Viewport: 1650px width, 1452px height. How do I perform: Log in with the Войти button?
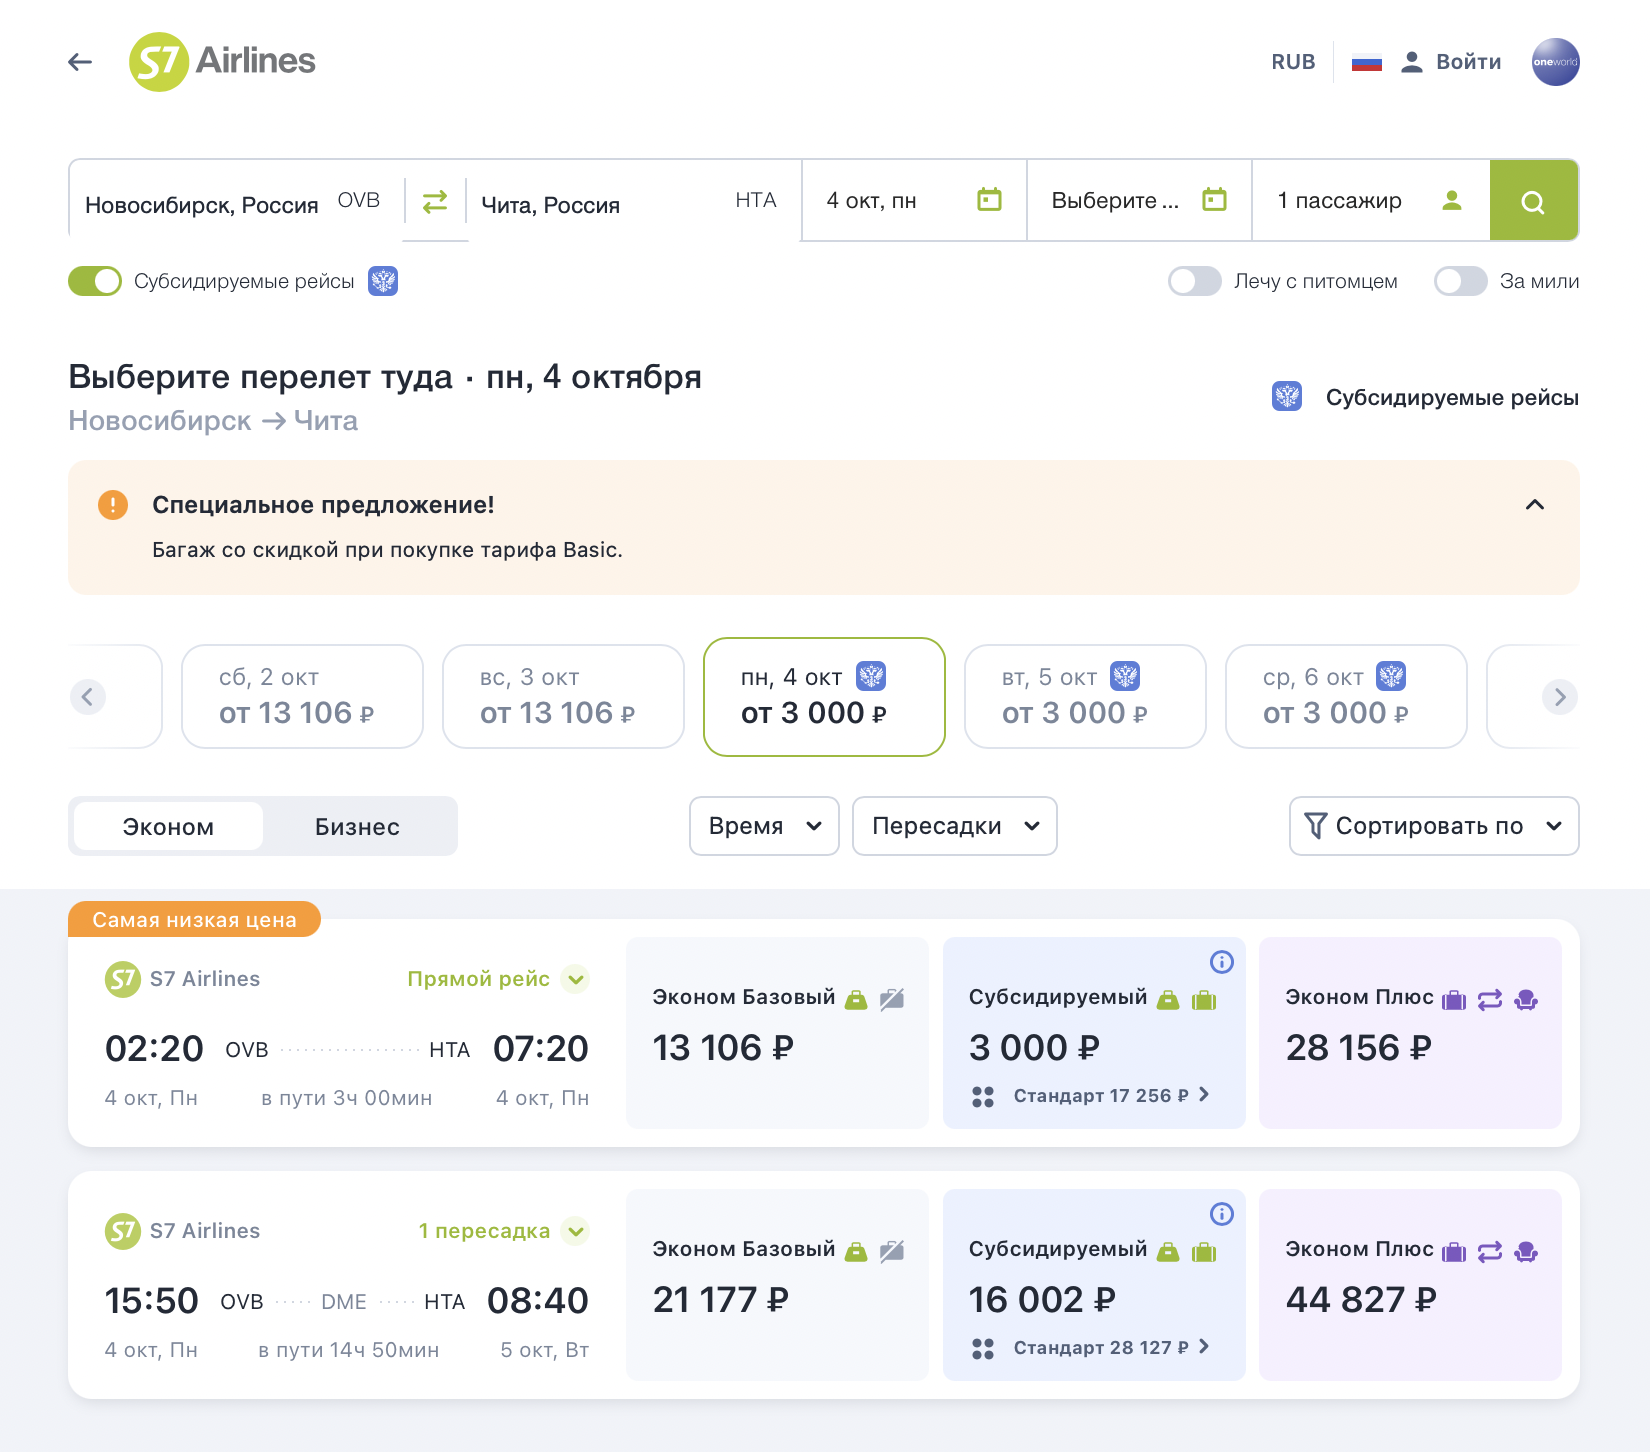click(x=1451, y=62)
